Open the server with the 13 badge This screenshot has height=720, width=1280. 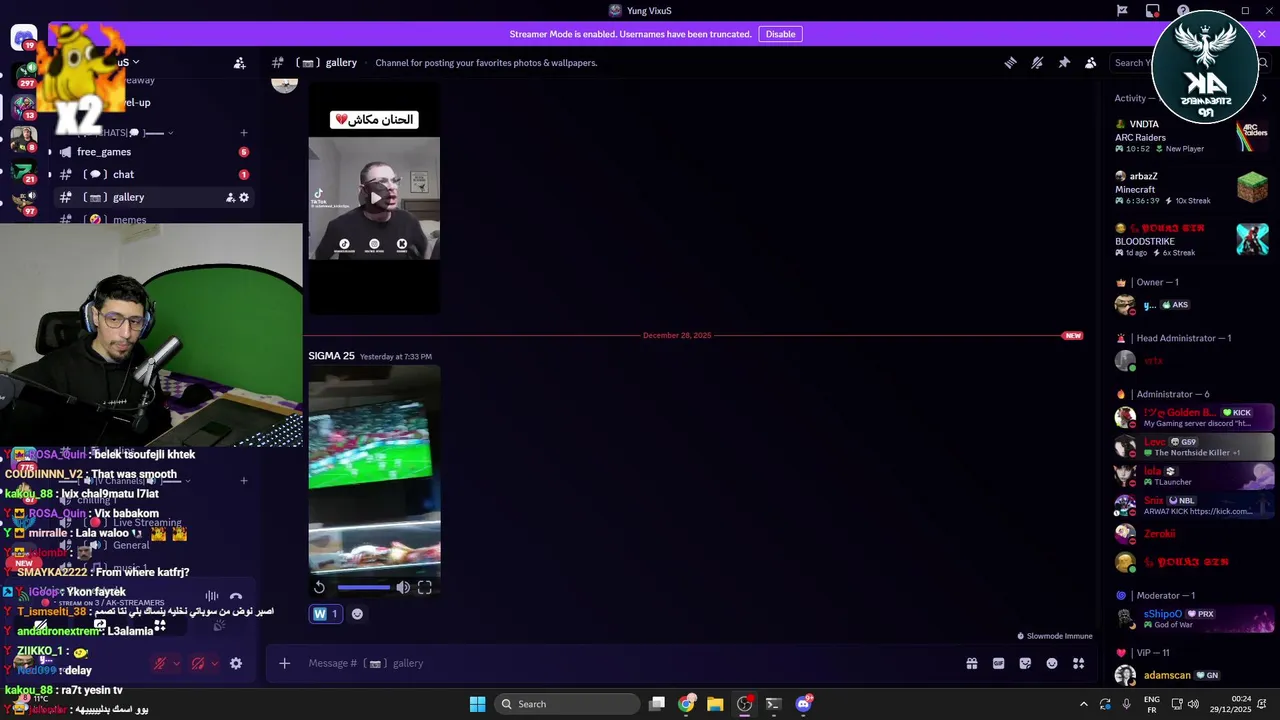[23, 105]
